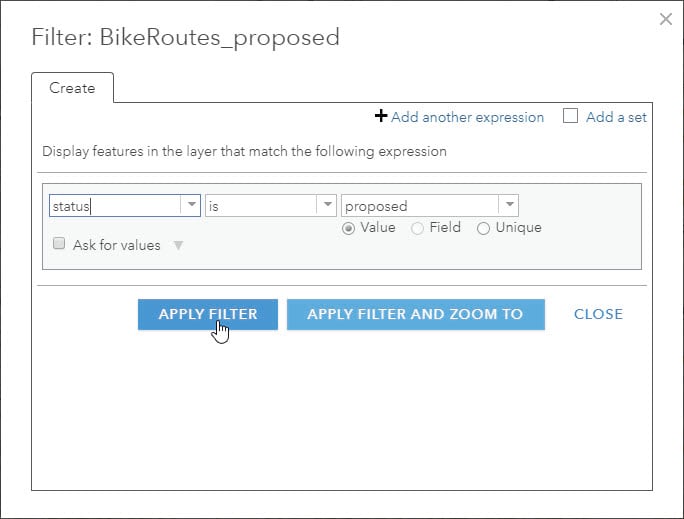
Task: Select the Value radio button
Action: [348, 228]
